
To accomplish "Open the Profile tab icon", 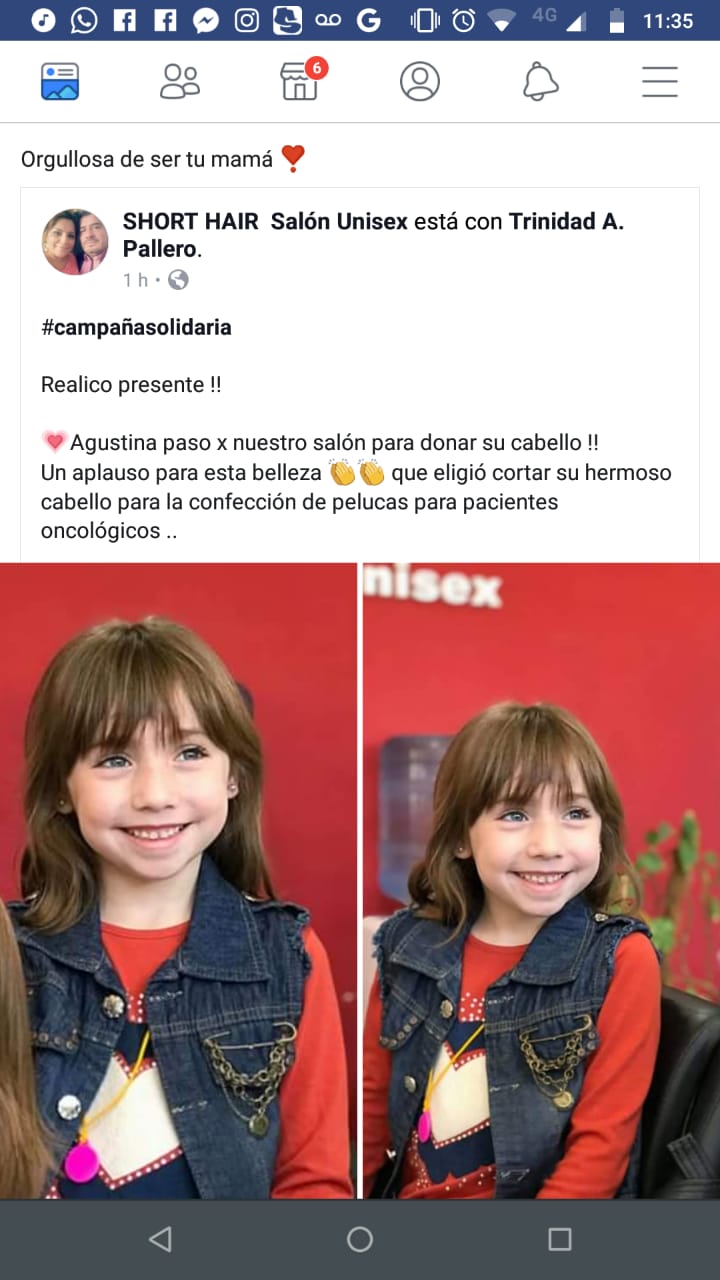I will (420, 81).
